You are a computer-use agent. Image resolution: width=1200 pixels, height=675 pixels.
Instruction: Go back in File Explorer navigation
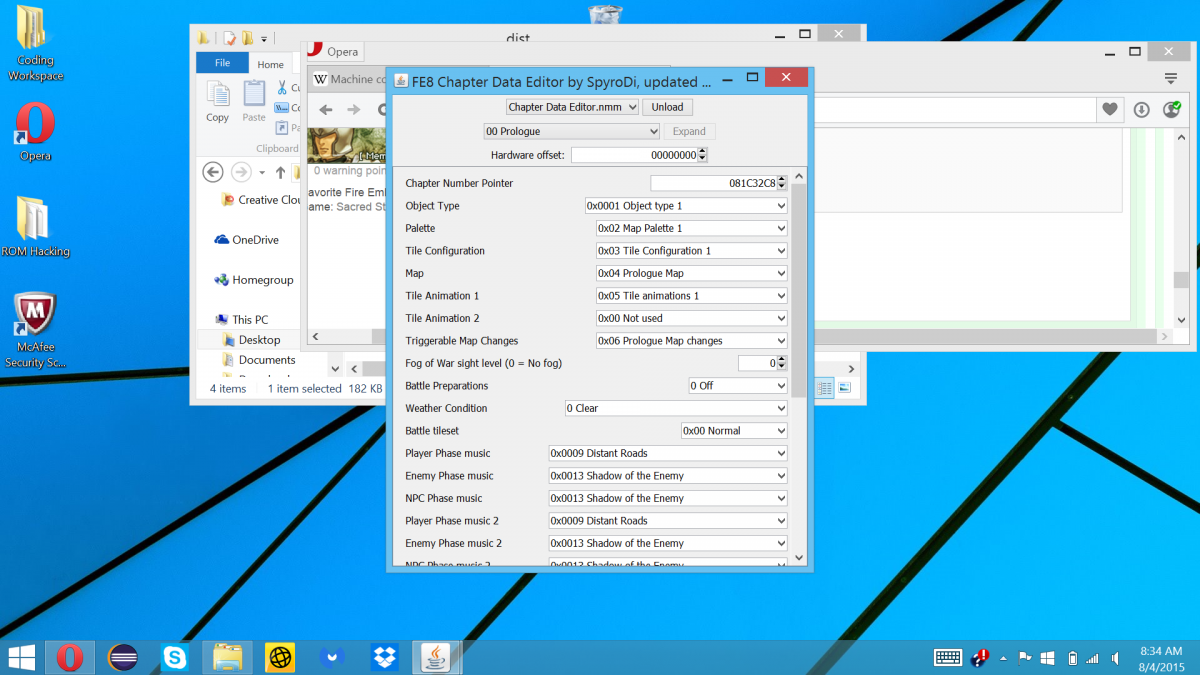212,172
